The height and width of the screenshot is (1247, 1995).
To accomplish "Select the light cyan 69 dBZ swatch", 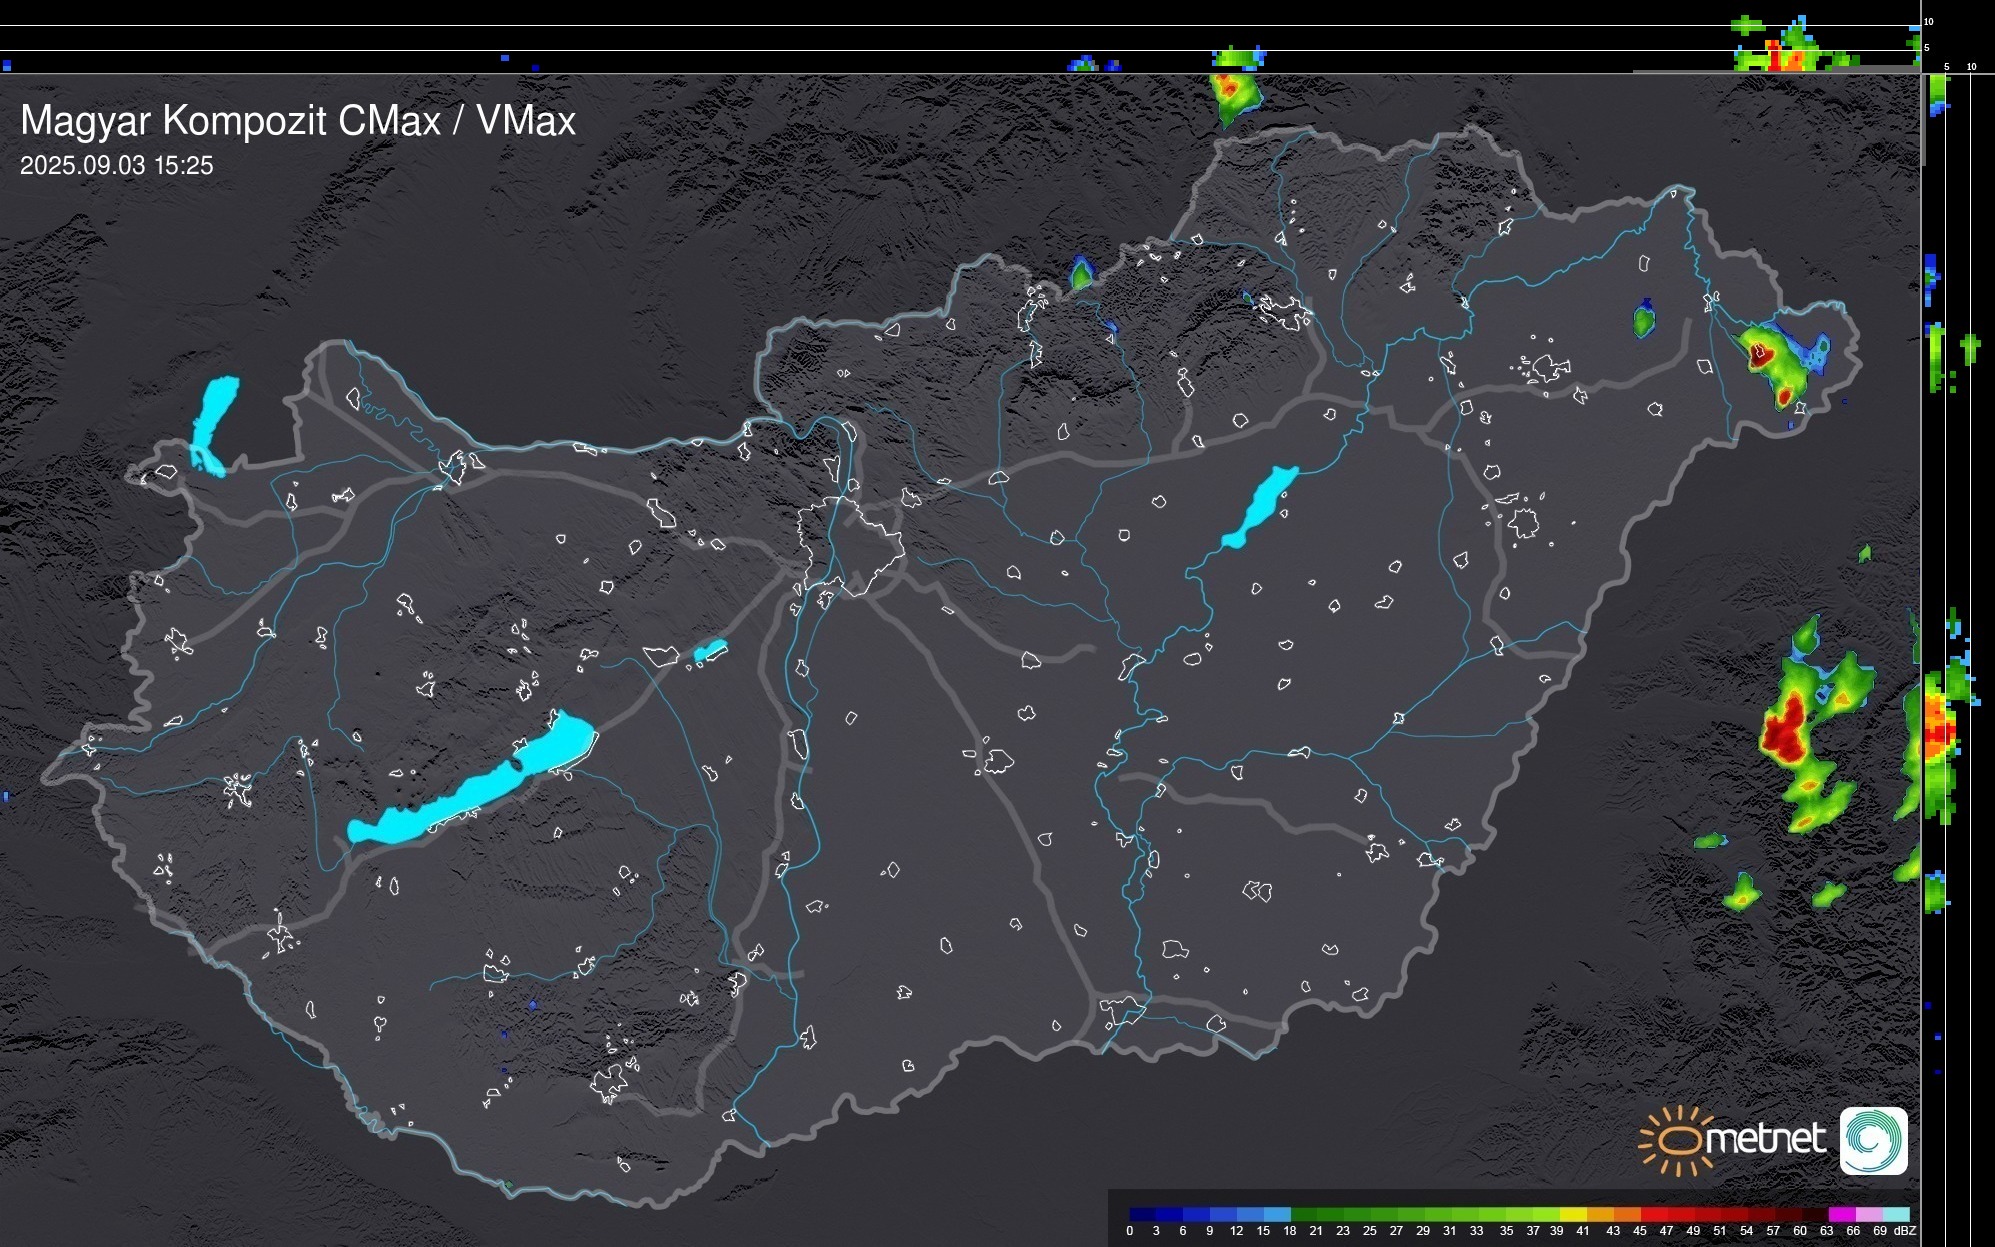I will click(x=1896, y=1215).
